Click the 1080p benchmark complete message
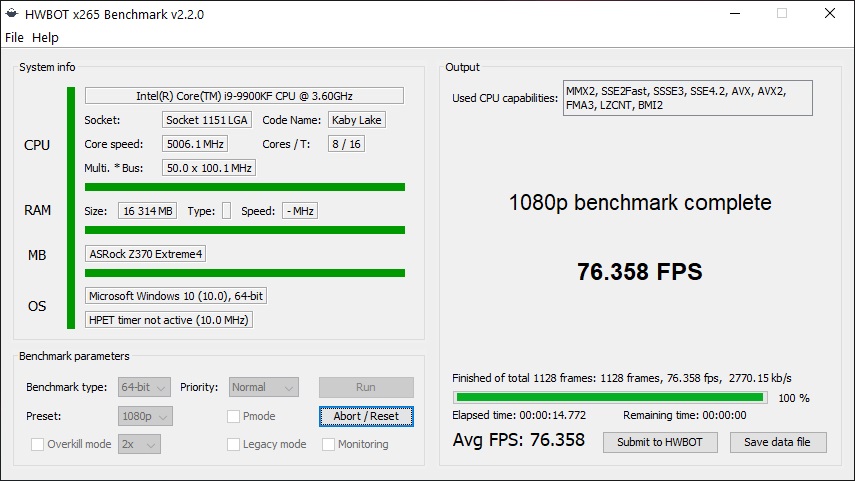855x481 pixels. pyautogui.click(x=640, y=203)
